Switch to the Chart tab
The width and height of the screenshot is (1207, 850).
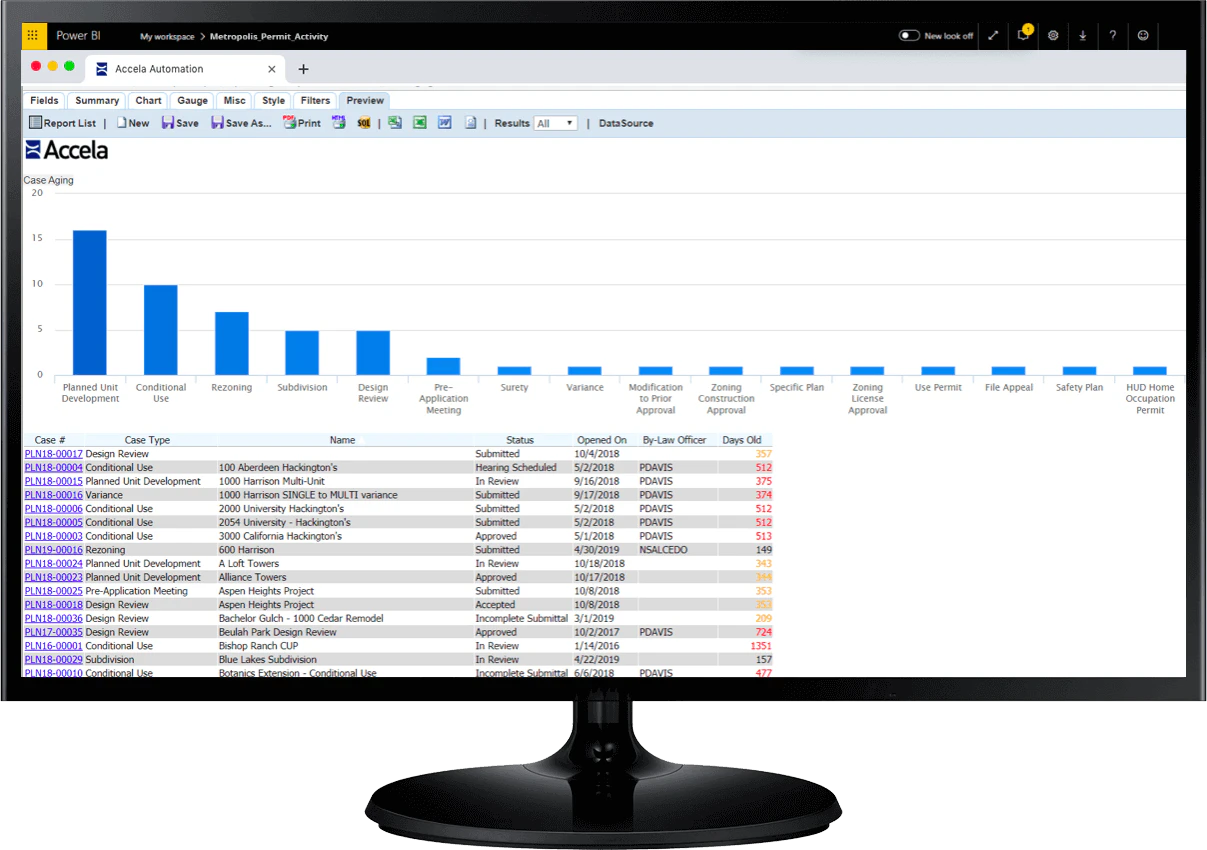point(147,100)
